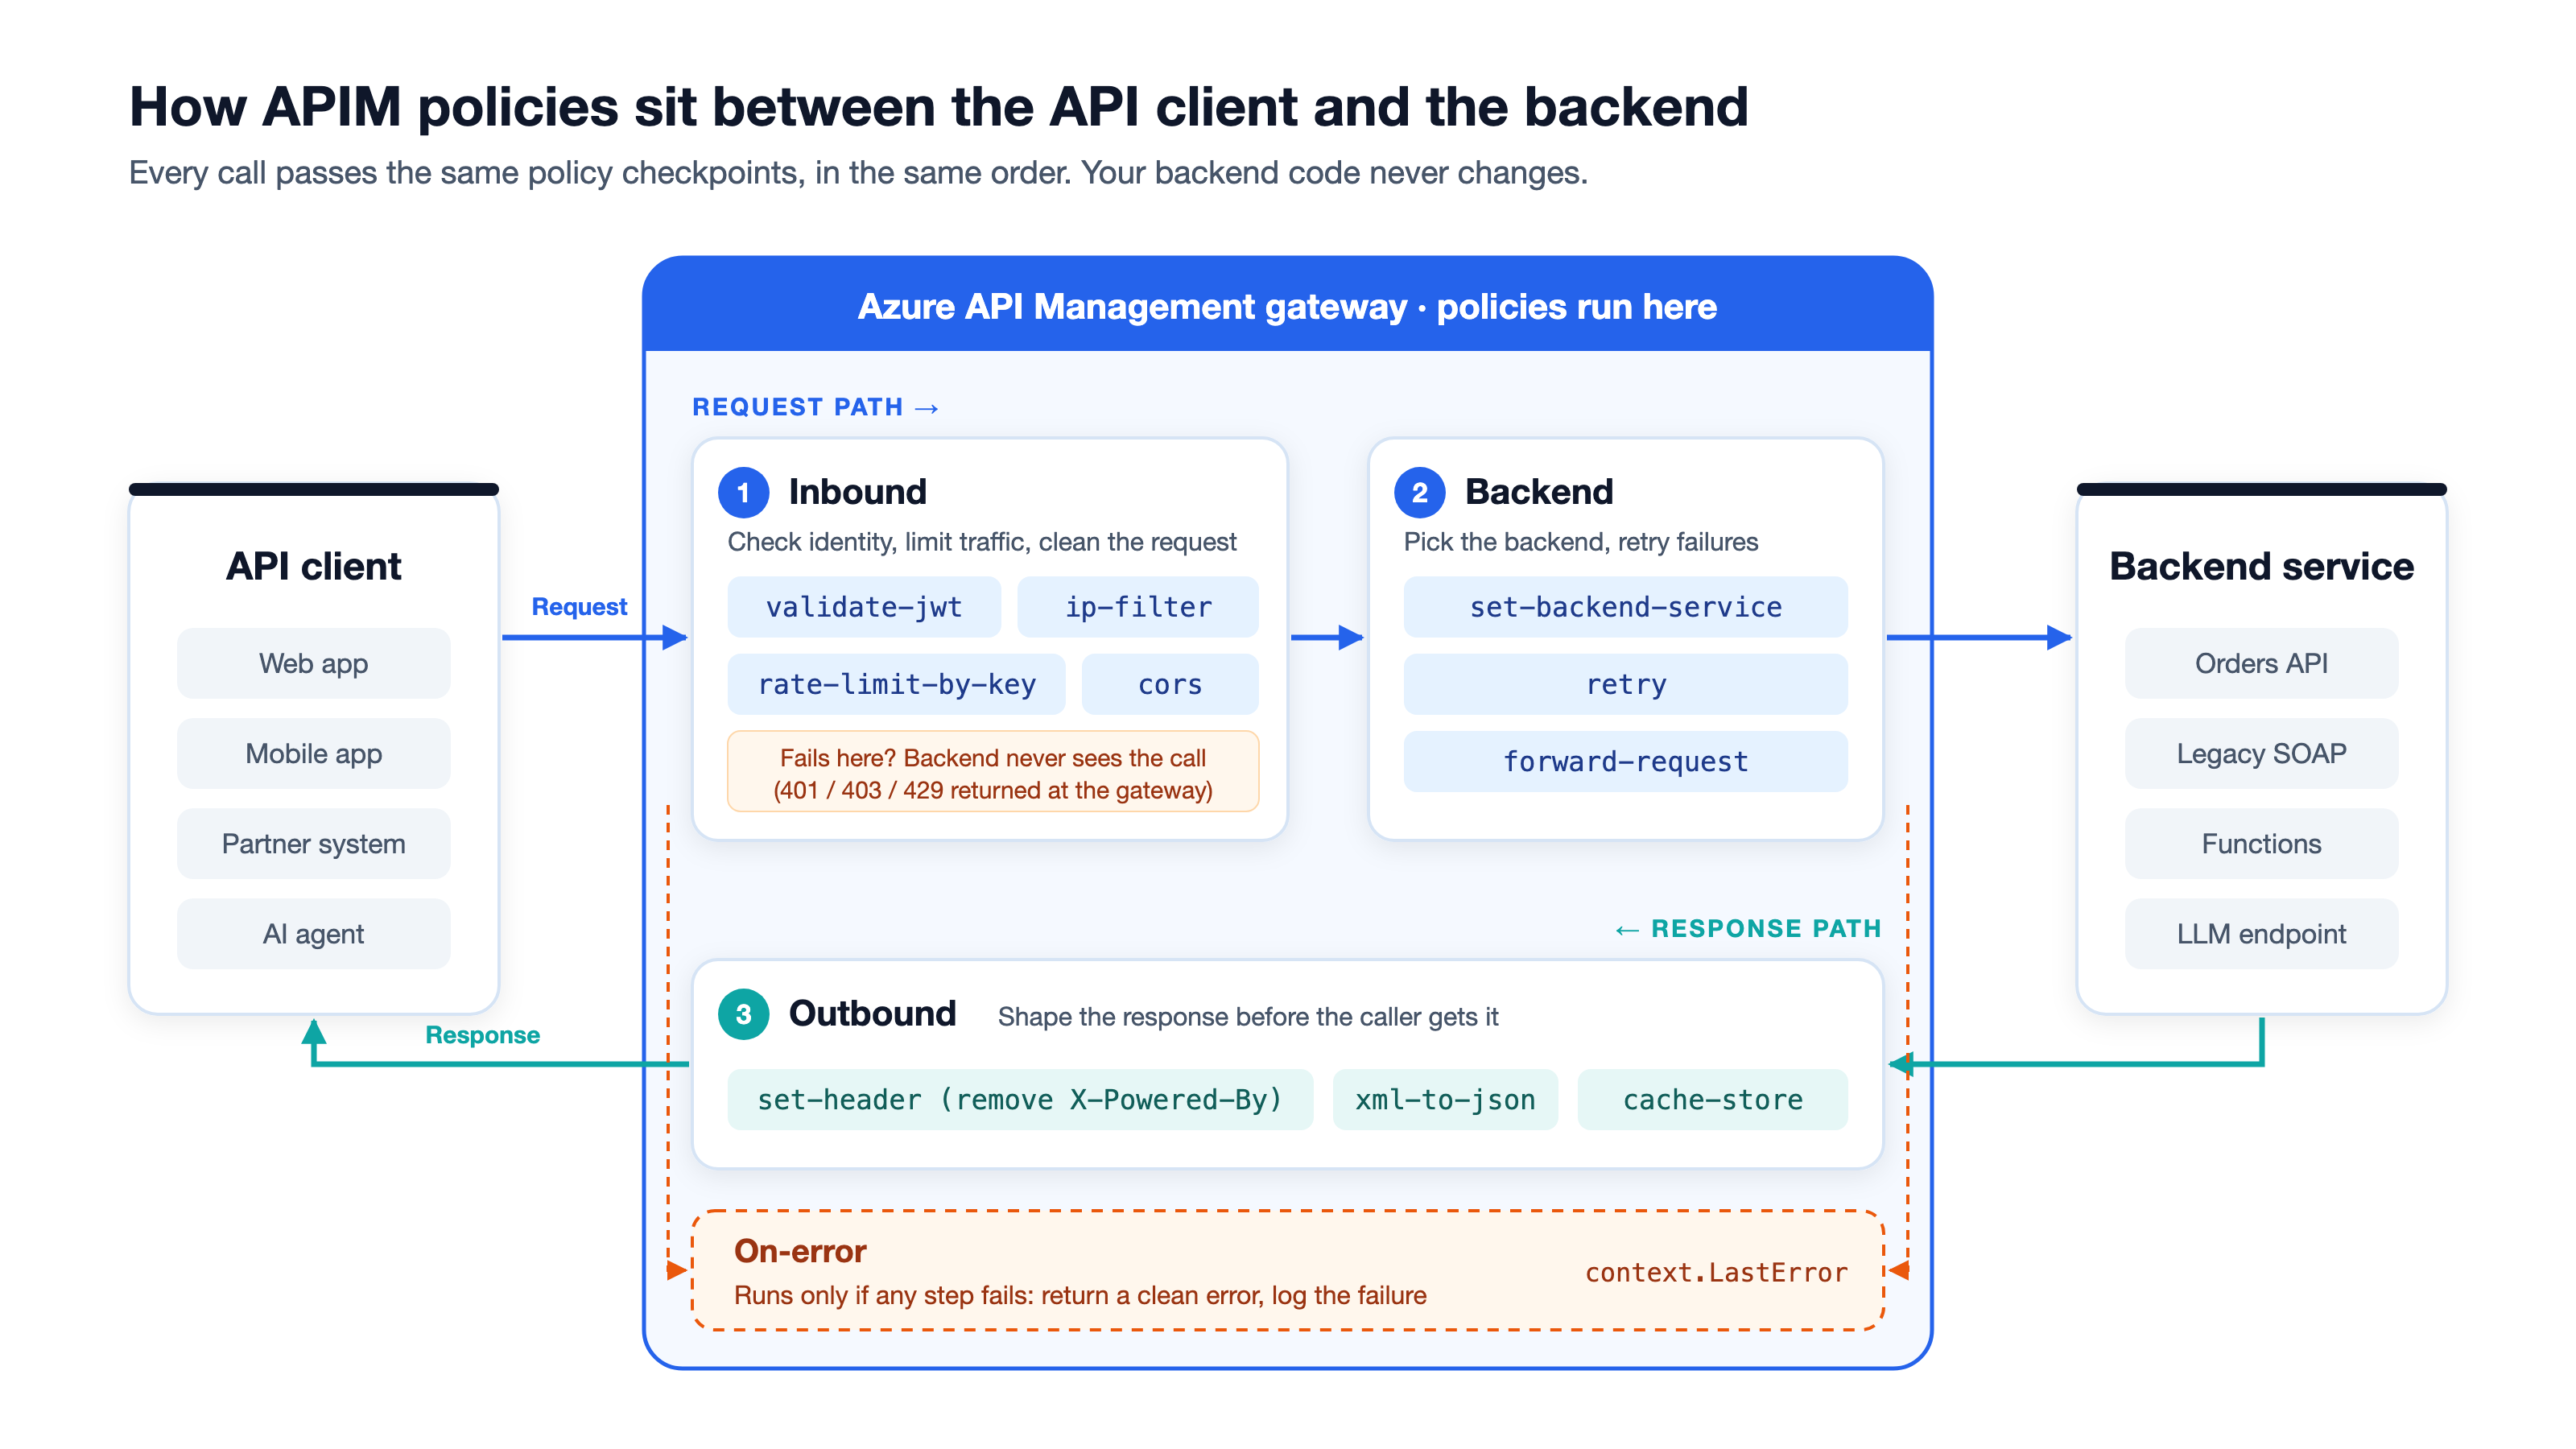This screenshot has height=1449, width=2576.
Task: Click the main diagram title
Action: (939, 106)
